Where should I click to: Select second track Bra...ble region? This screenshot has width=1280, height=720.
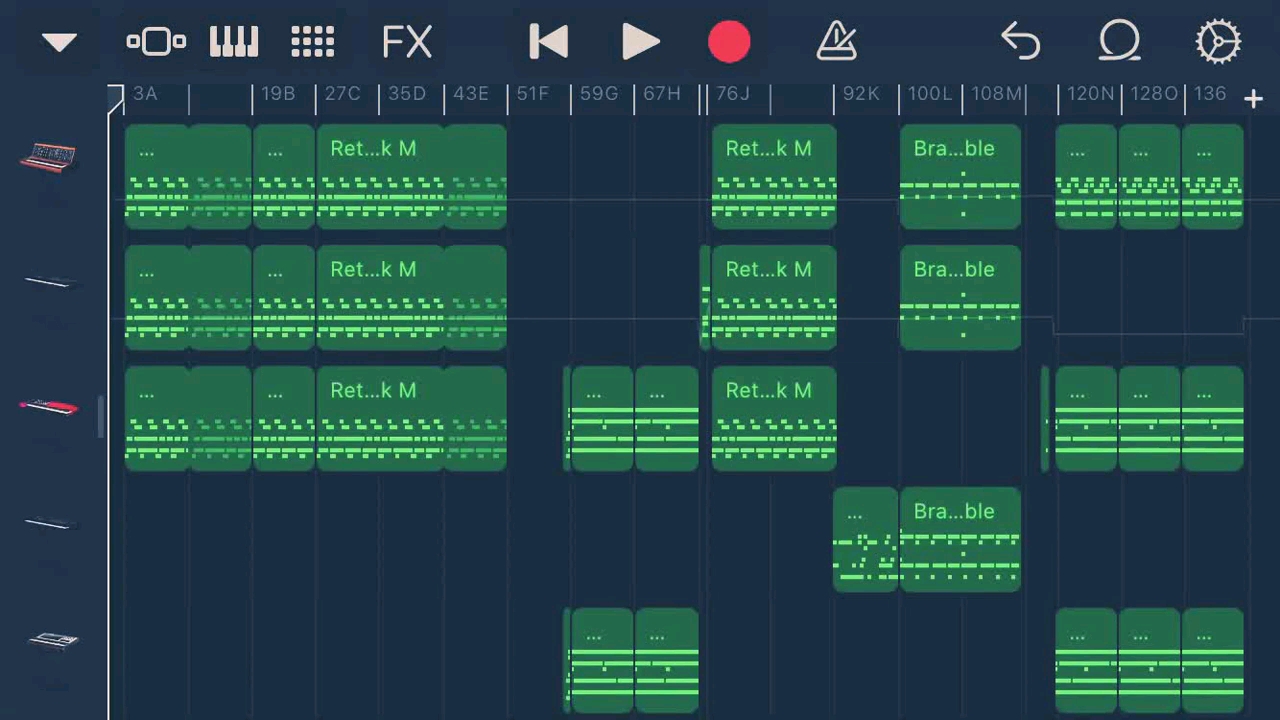point(960,298)
